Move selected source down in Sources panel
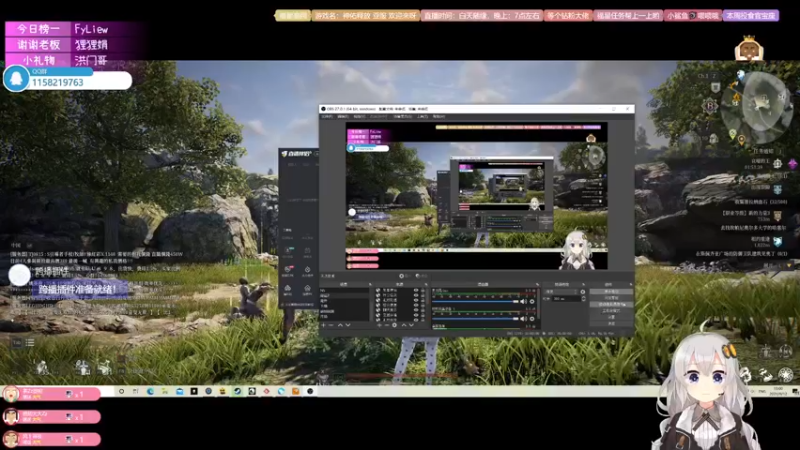 (x=411, y=325)
